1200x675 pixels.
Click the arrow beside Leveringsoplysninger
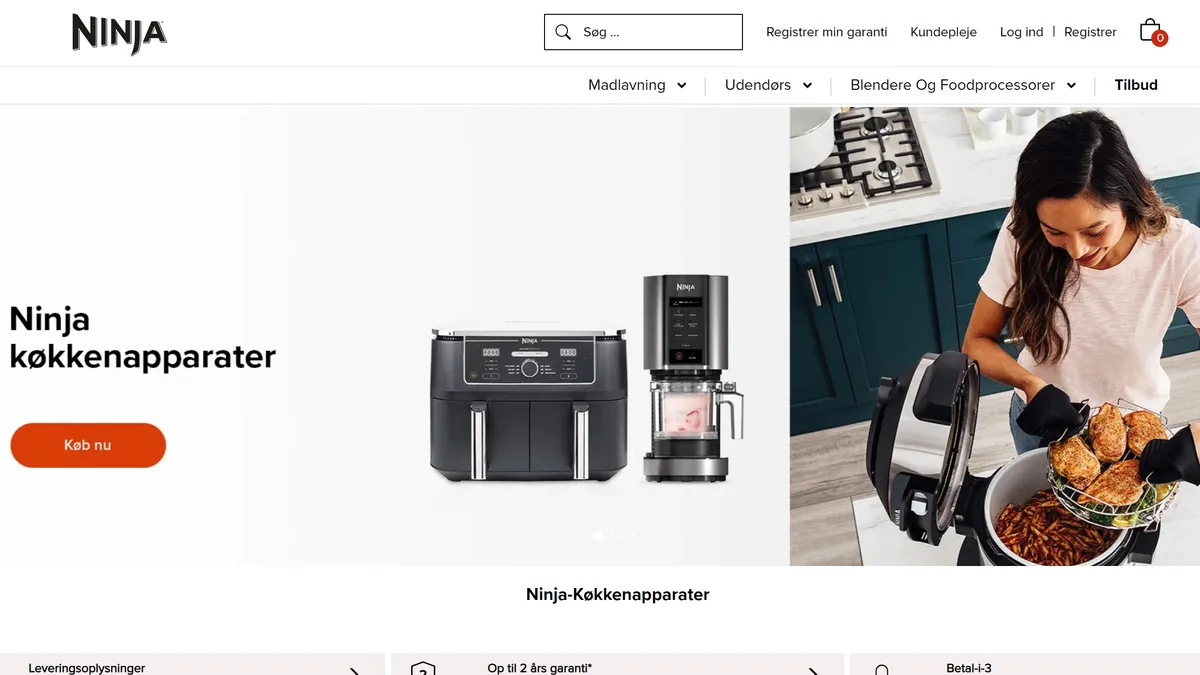pyautogui.click(x=354, y=670)
